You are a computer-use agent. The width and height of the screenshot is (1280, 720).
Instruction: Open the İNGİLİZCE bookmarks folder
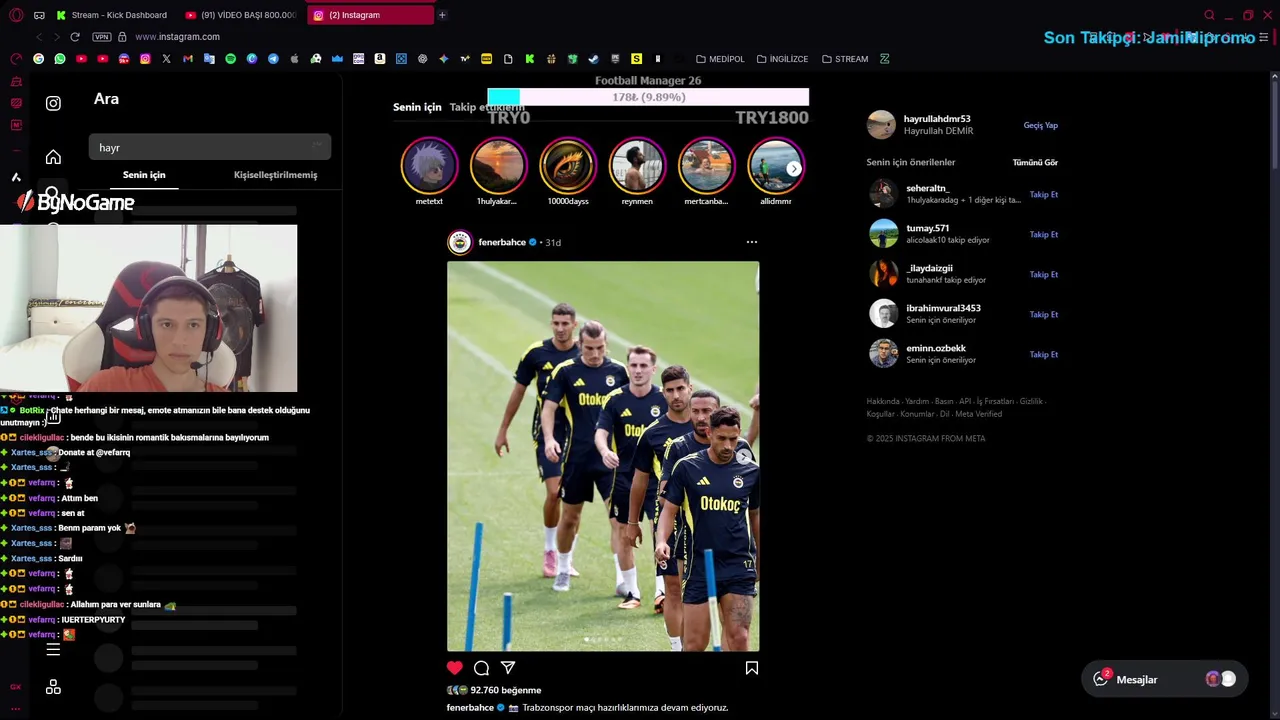(x=782, y=59)
